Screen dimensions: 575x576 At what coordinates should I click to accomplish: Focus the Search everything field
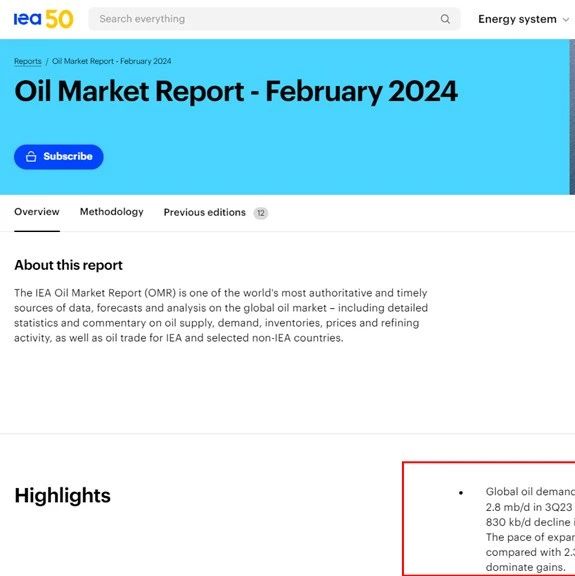point(274,19)
